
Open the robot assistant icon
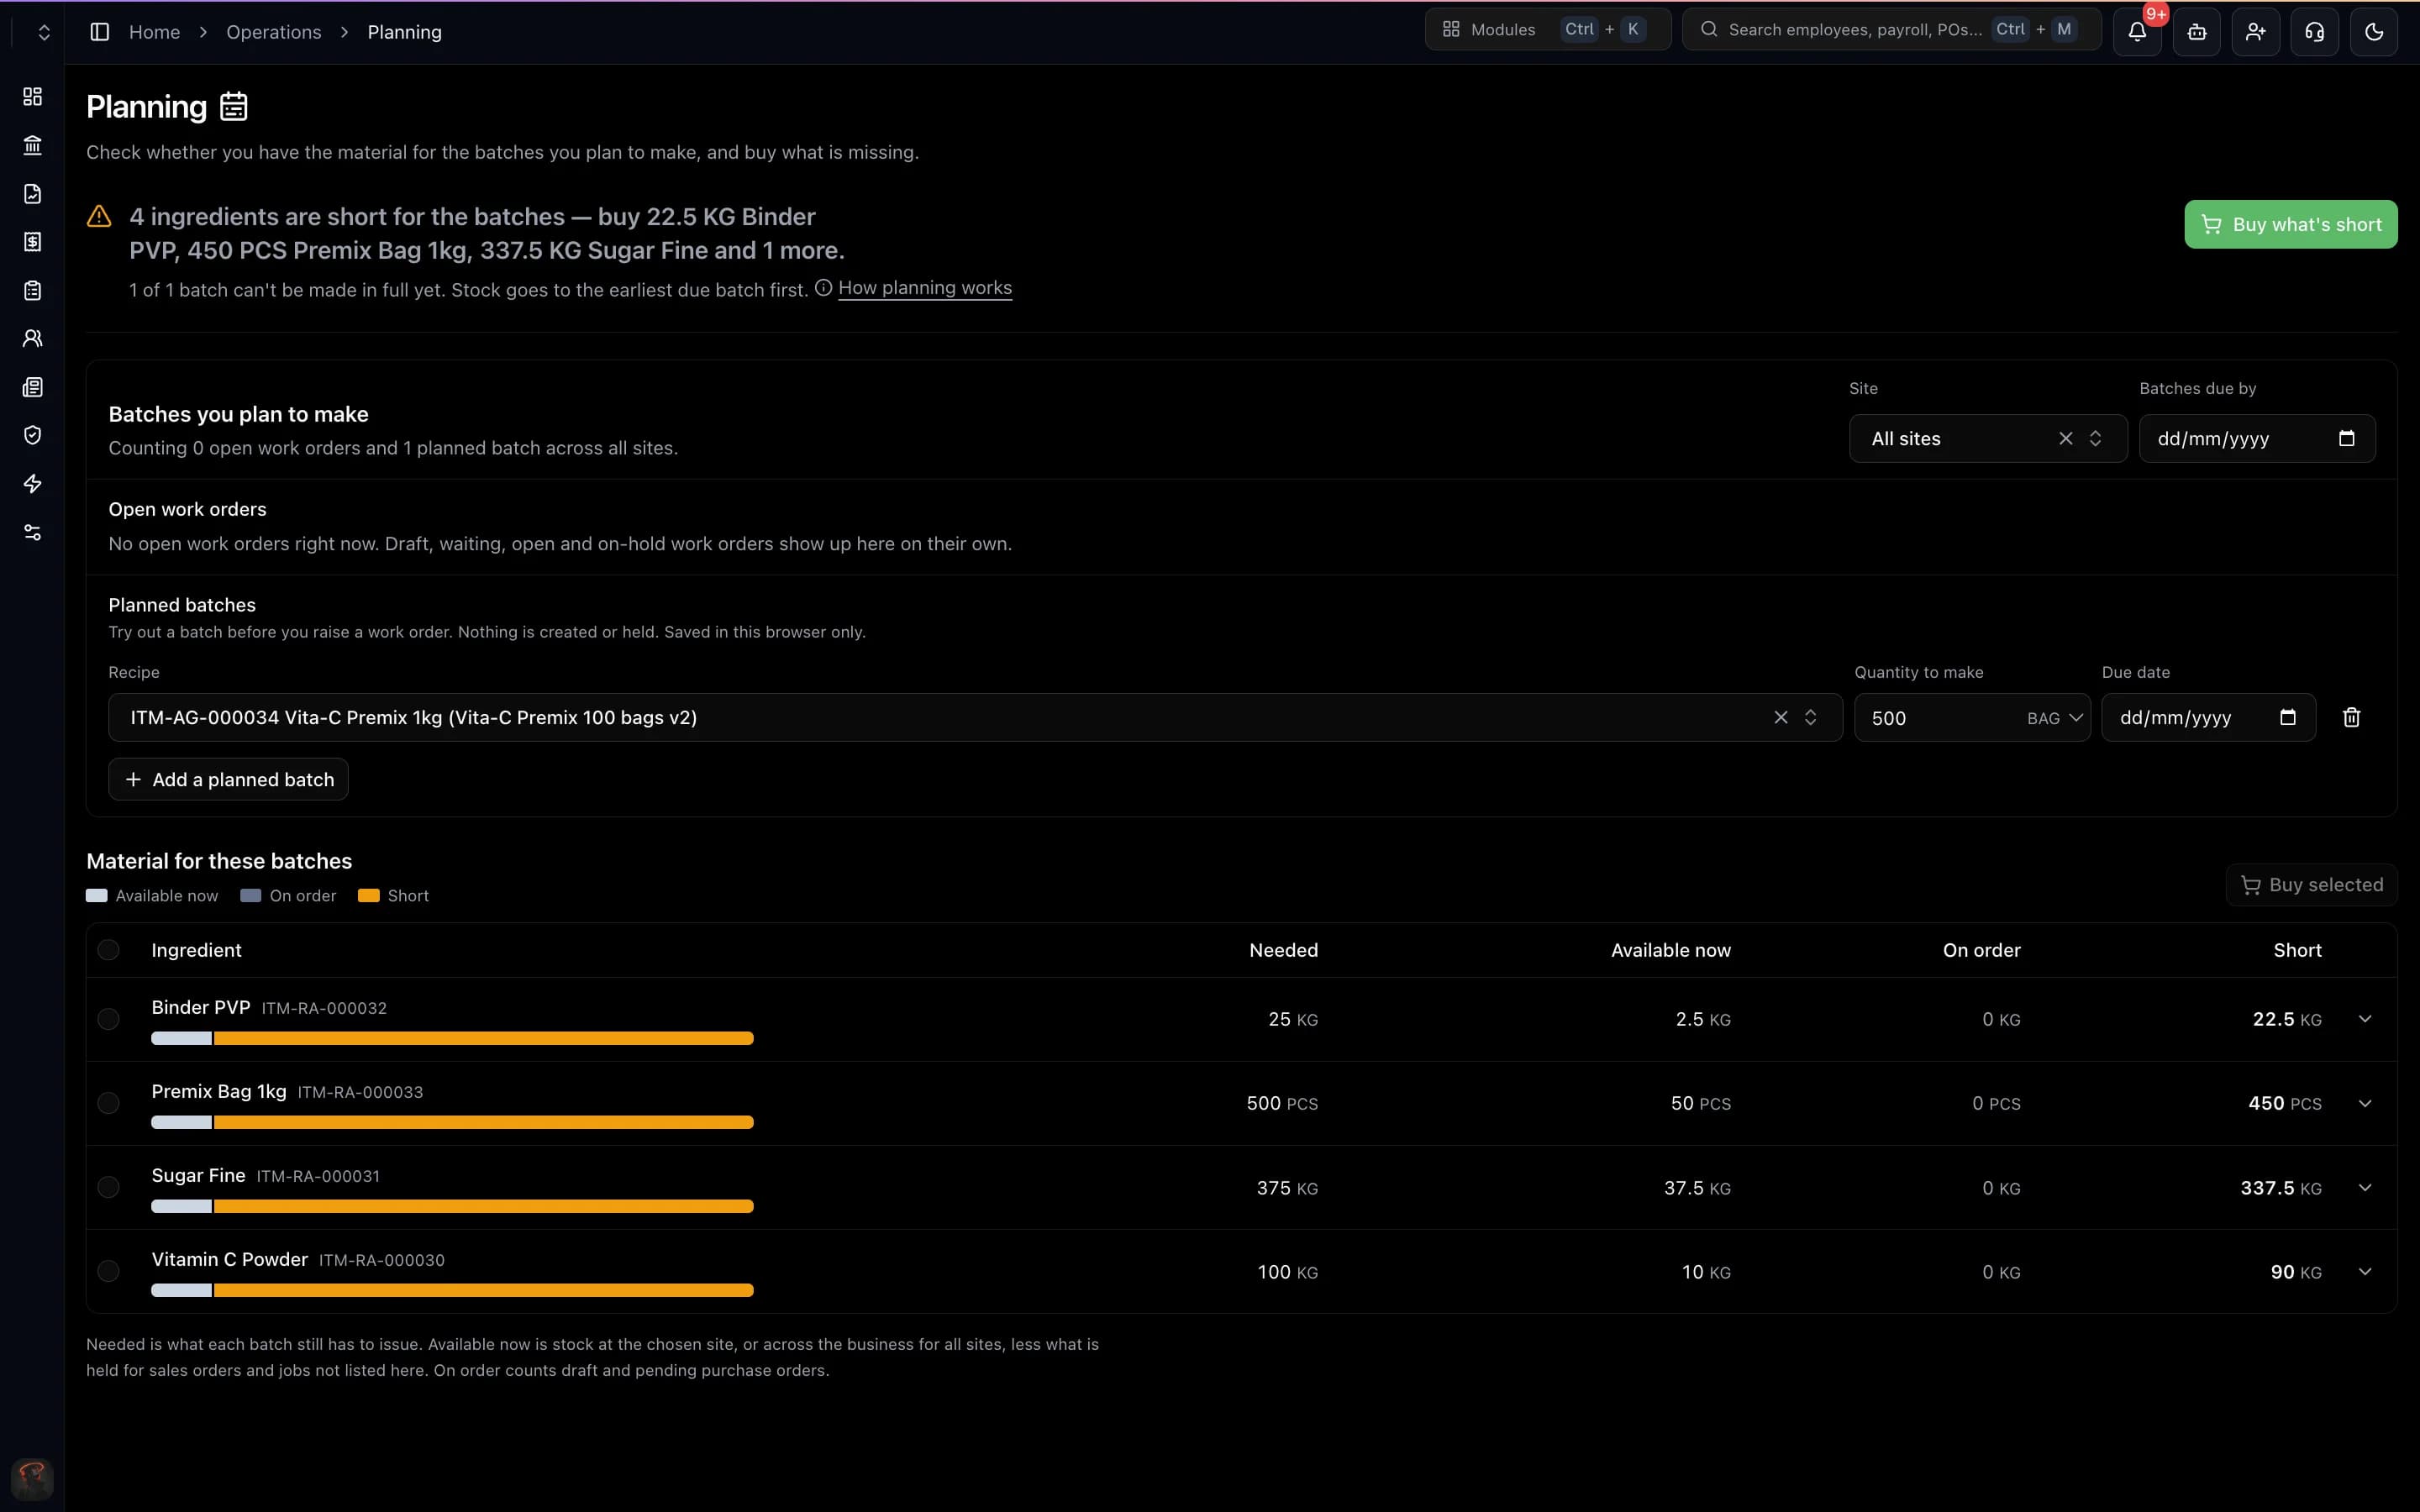point(2196,31)
